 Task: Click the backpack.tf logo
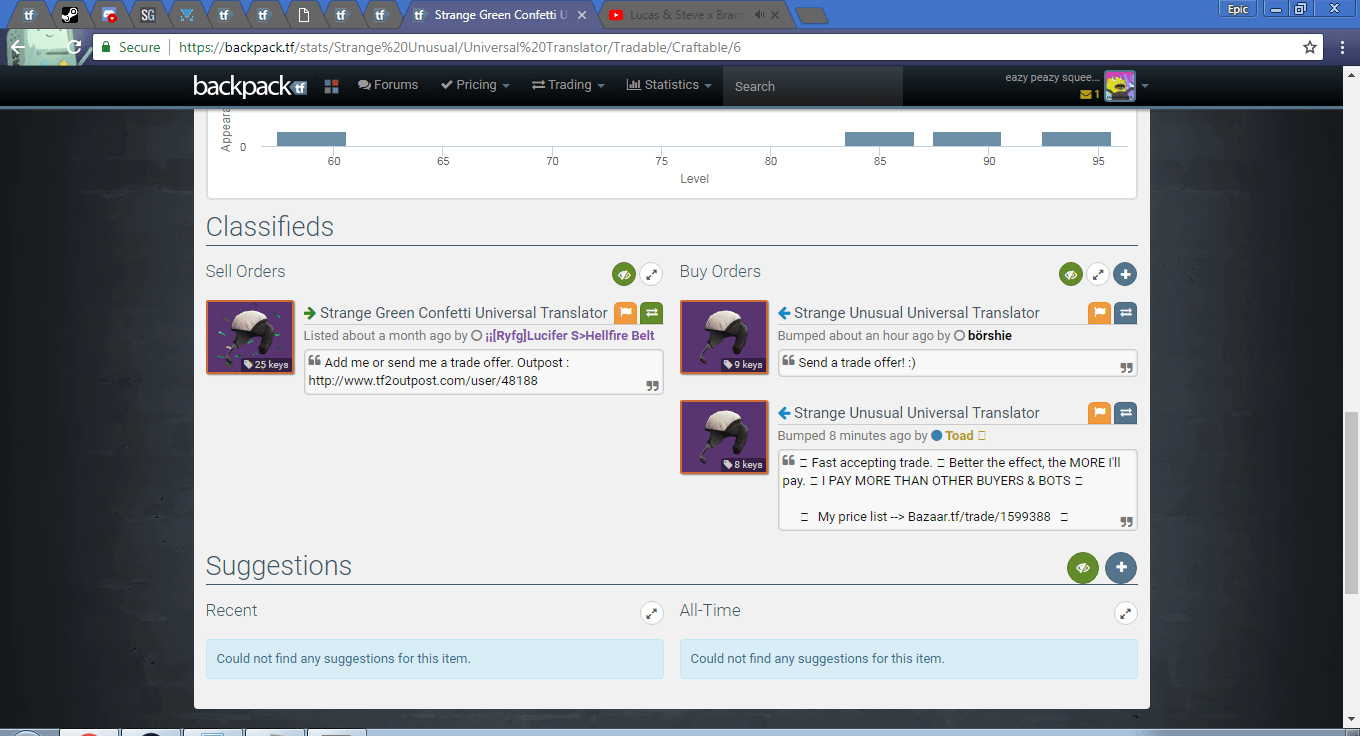[x=250, y=87]
